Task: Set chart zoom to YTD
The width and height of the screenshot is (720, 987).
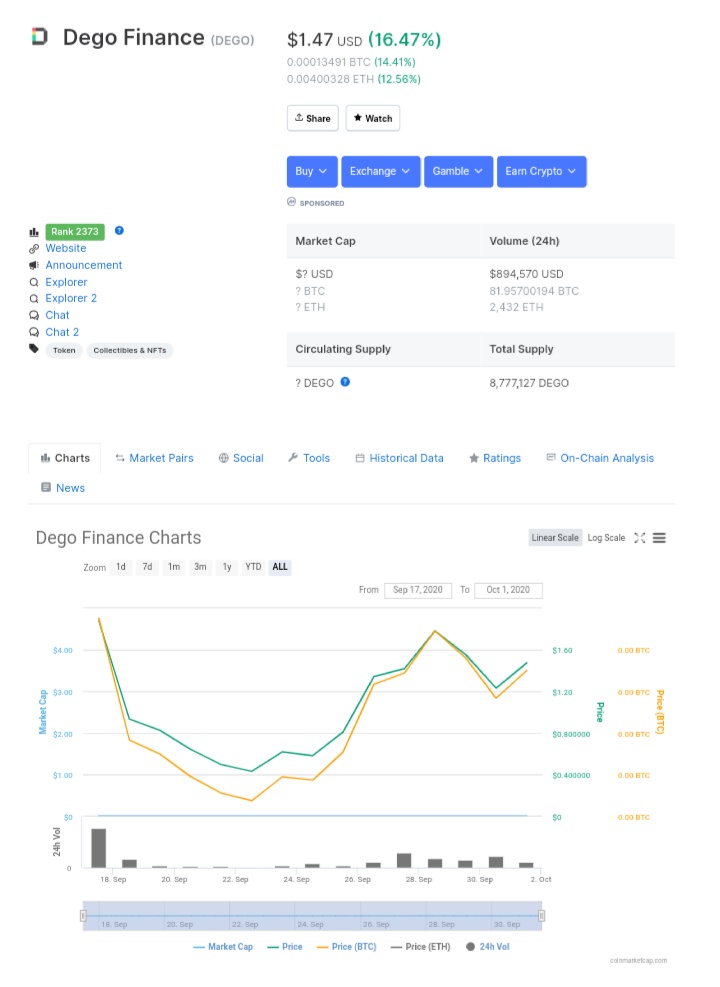Action: point(253,567)
